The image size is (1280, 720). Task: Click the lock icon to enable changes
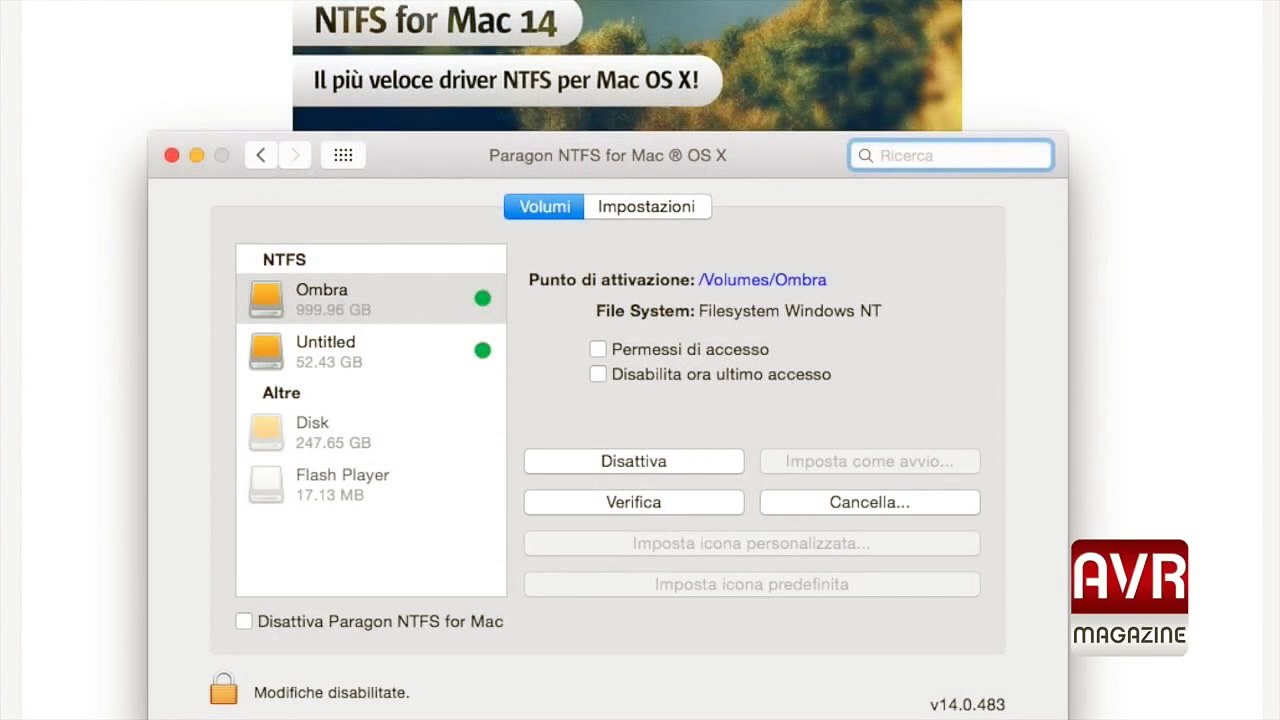pyautogui.click(x=224, y=688)
